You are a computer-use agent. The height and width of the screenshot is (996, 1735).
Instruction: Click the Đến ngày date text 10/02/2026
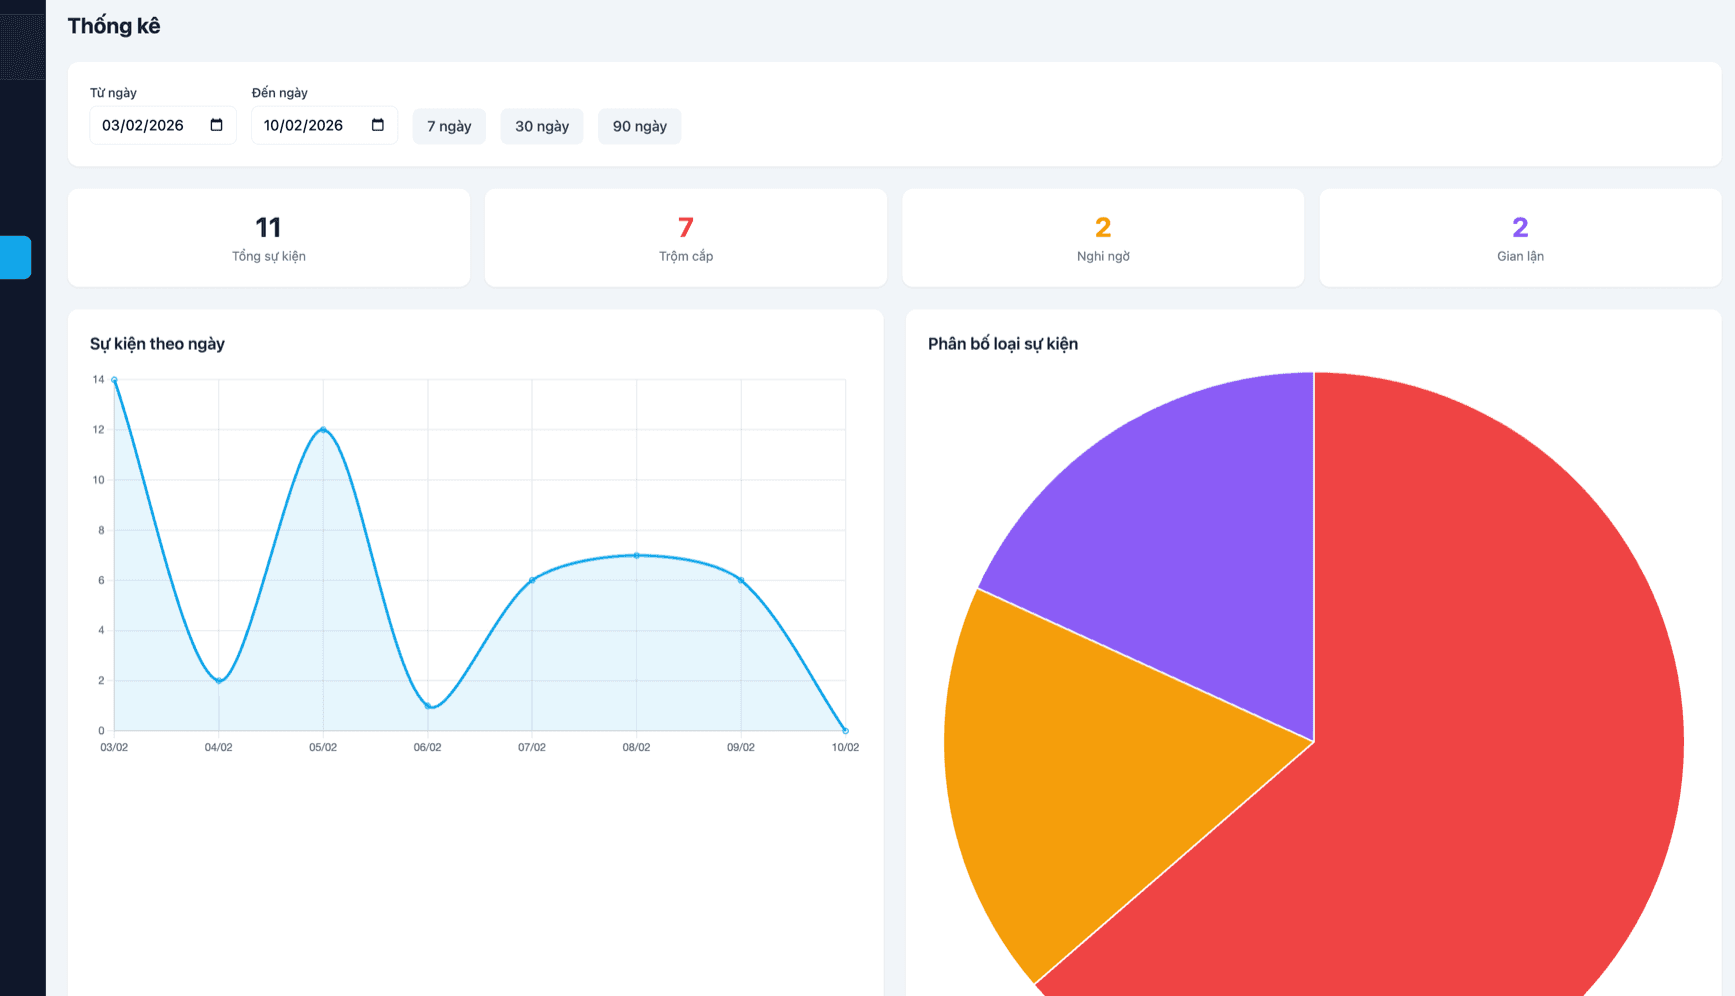(x=304, y=125)
